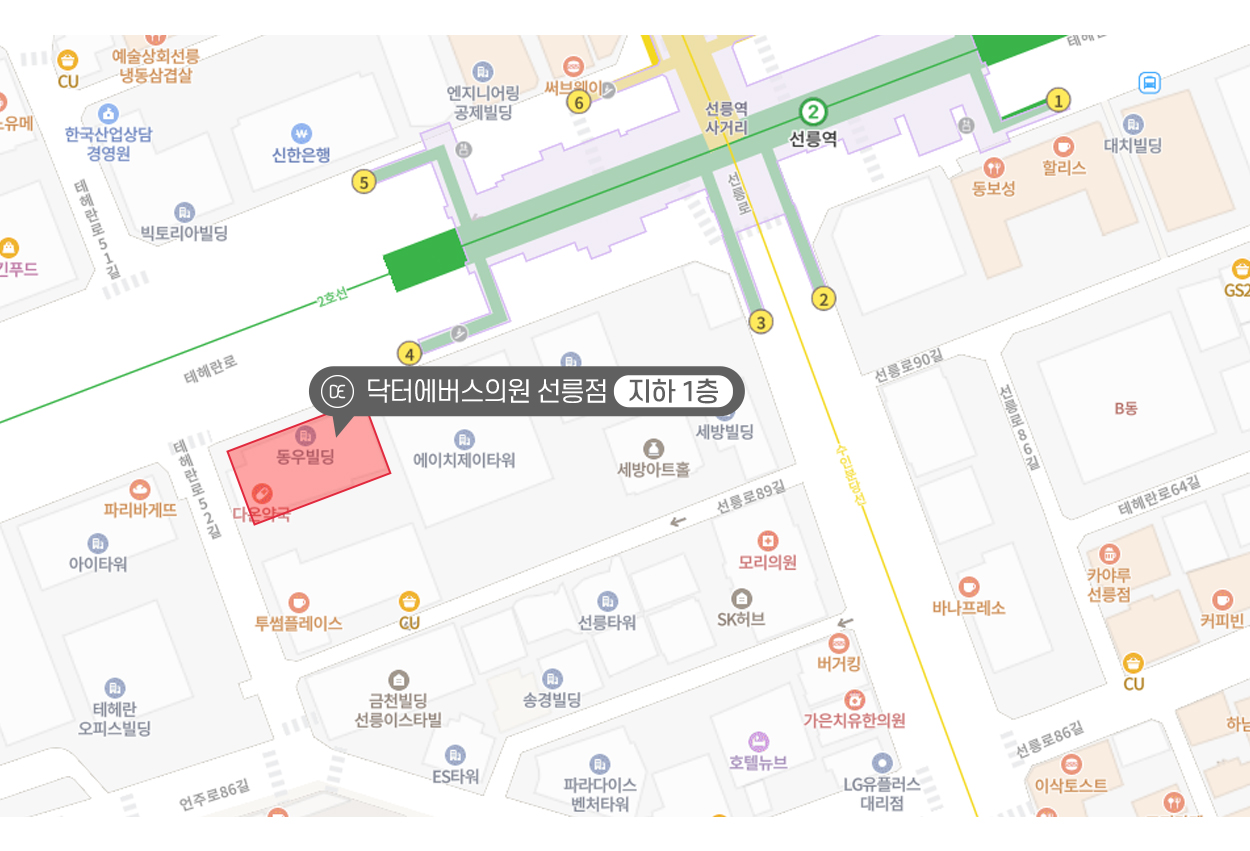Viewport: 1250px width, 851px height.
Task: Click the CU store icon near 투썸플레이스
Action: click(409, 602)
